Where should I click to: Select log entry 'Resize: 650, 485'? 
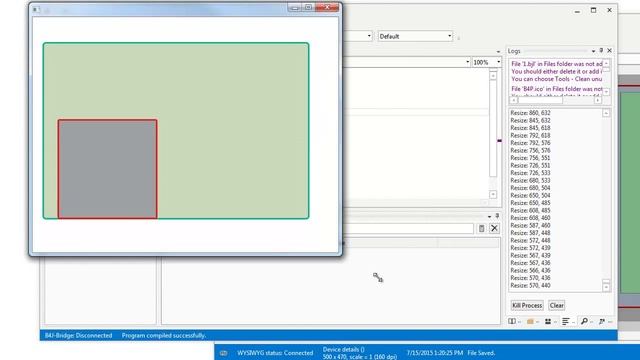[x=530, y=203]
